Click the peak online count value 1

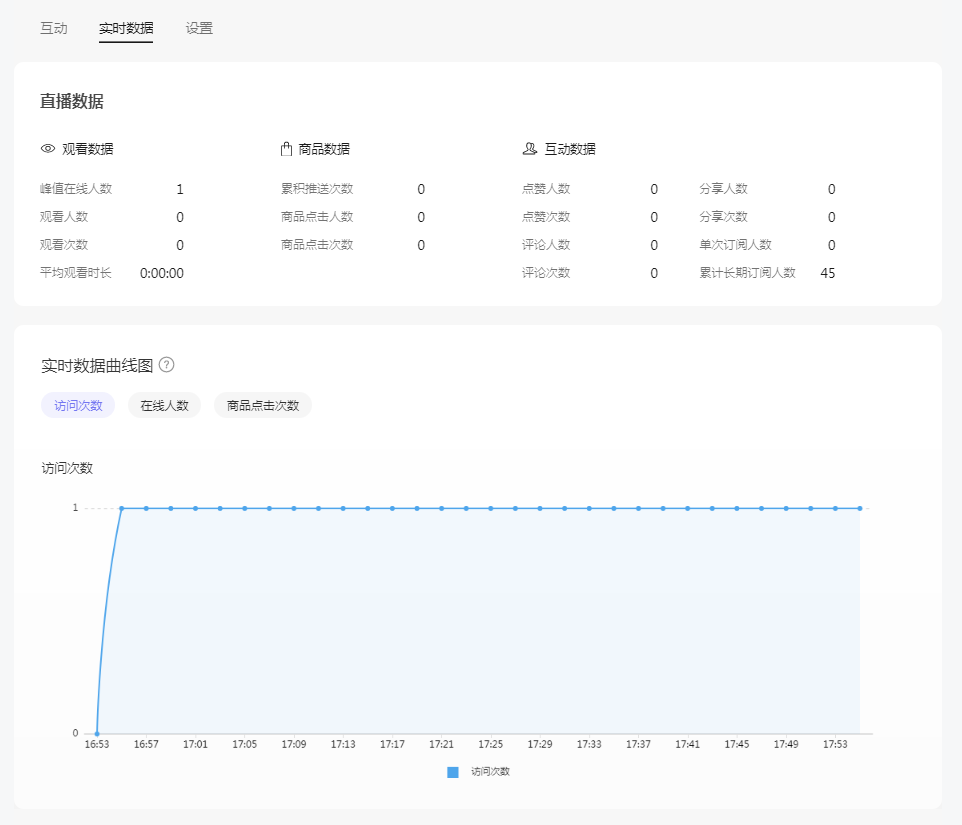182,189
